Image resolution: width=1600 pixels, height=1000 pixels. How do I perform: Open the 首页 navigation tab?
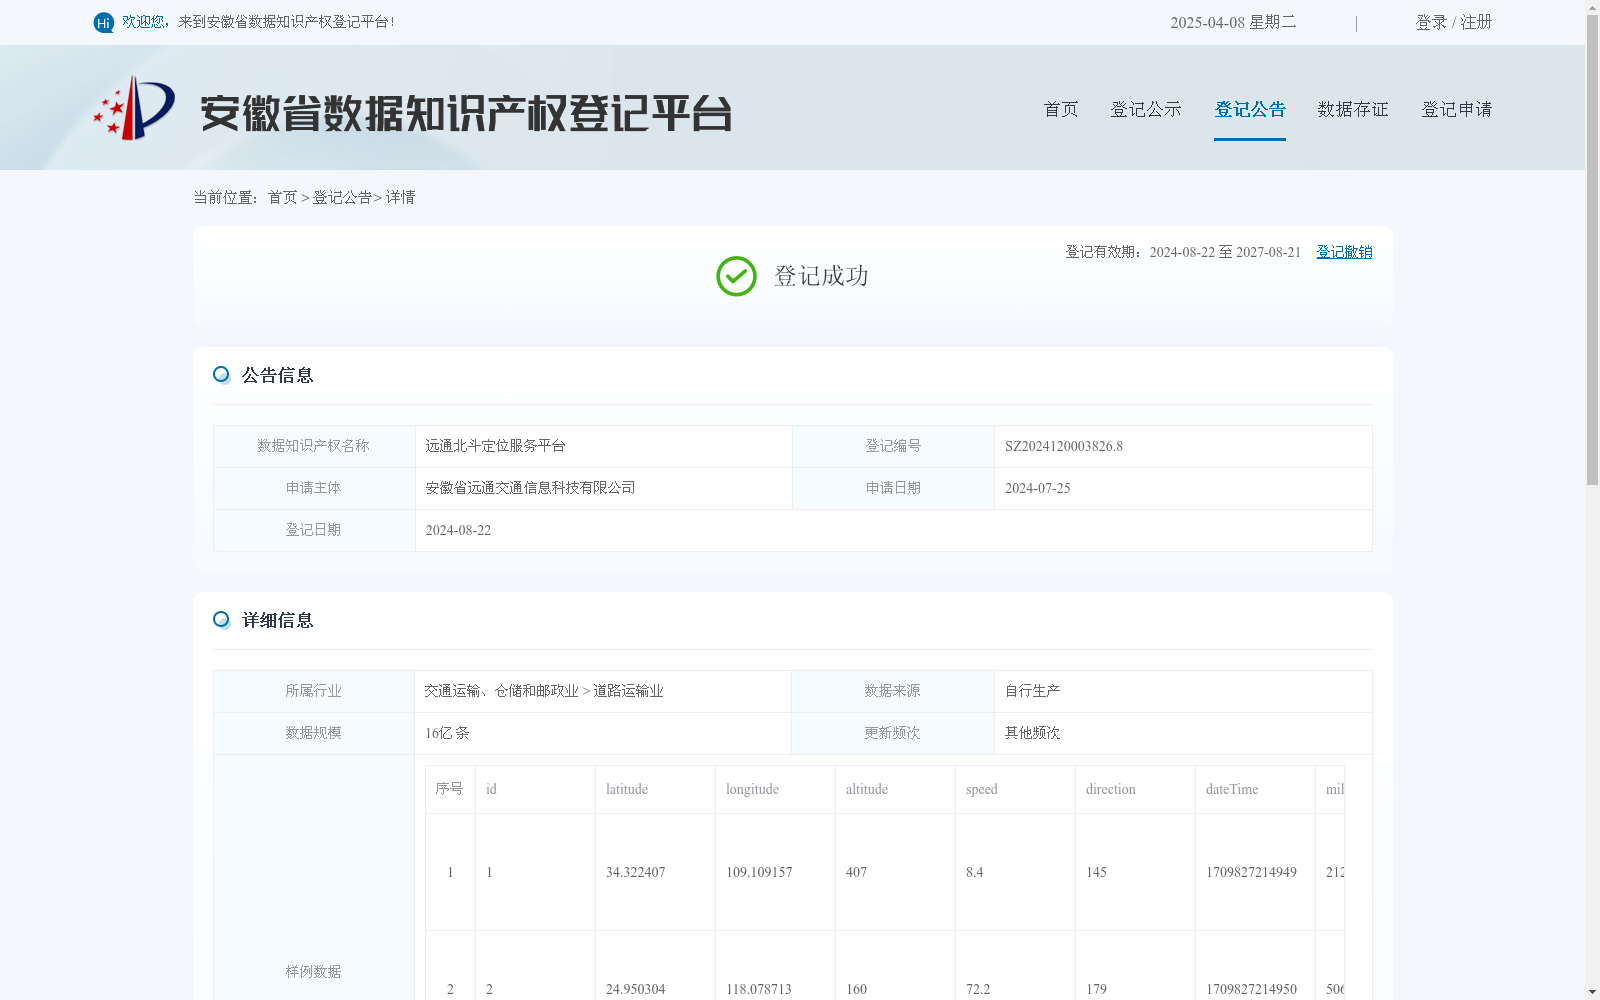(1061, 109)
